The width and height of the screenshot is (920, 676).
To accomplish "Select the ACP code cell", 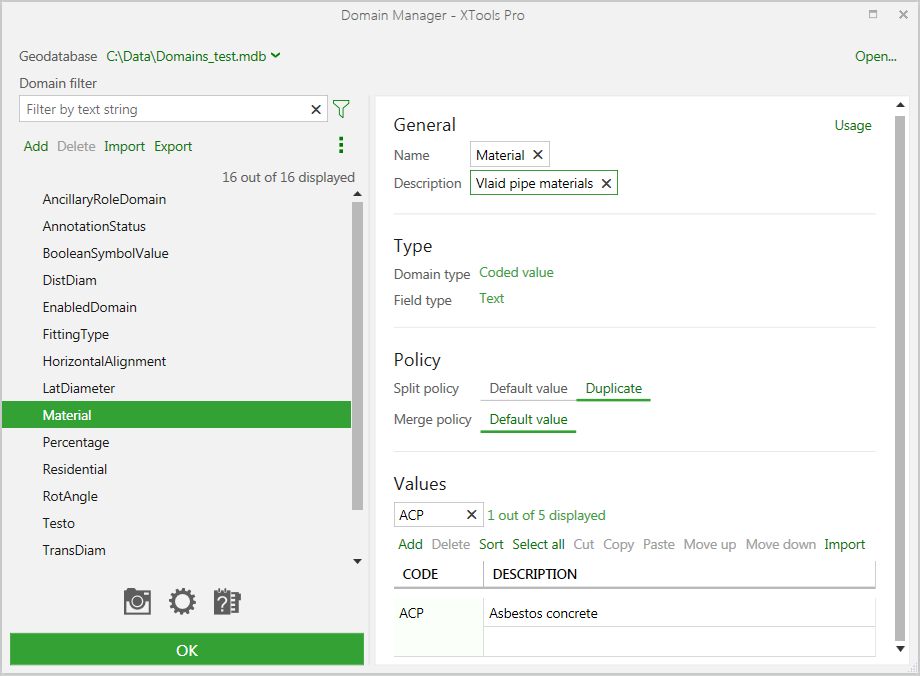I will (438, 613).
